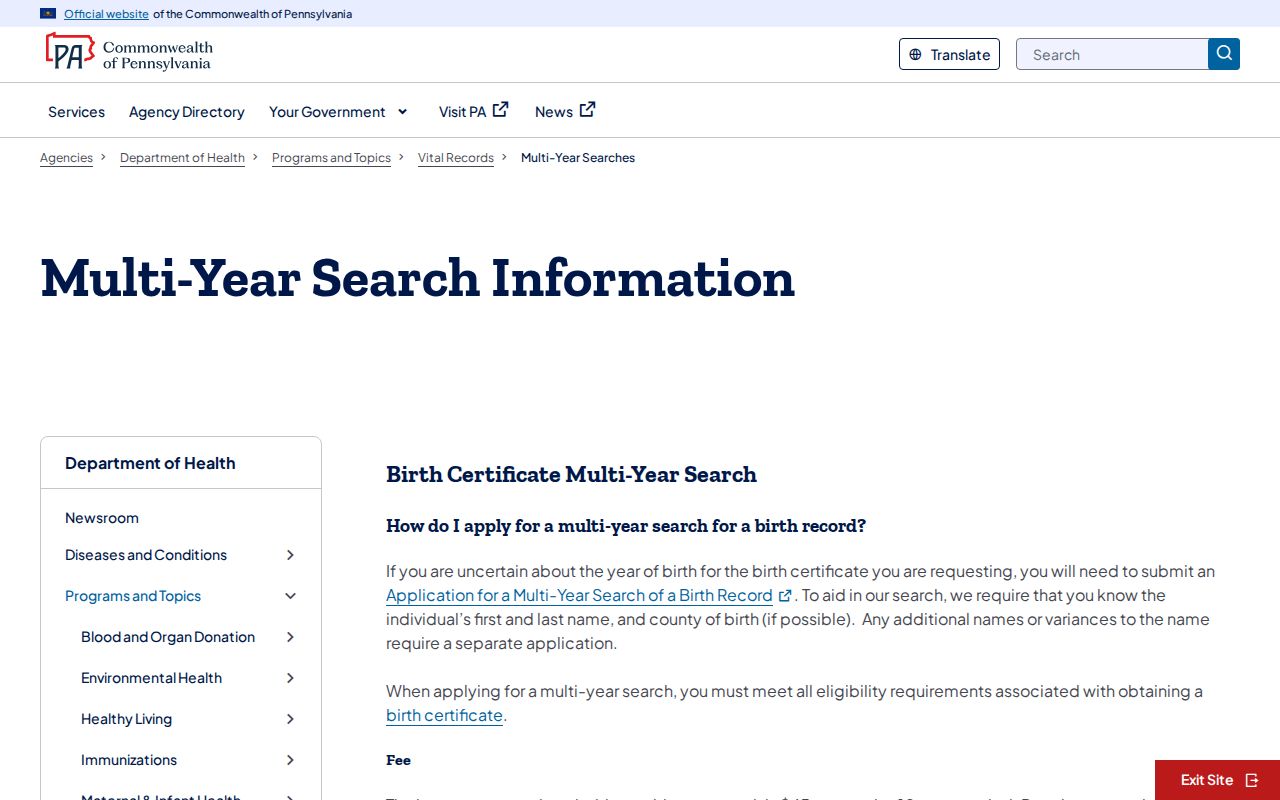The image size is (1280, 800).
Task: Go to Programs and Topics breadcrumb
Action: [x=331, y=158]
